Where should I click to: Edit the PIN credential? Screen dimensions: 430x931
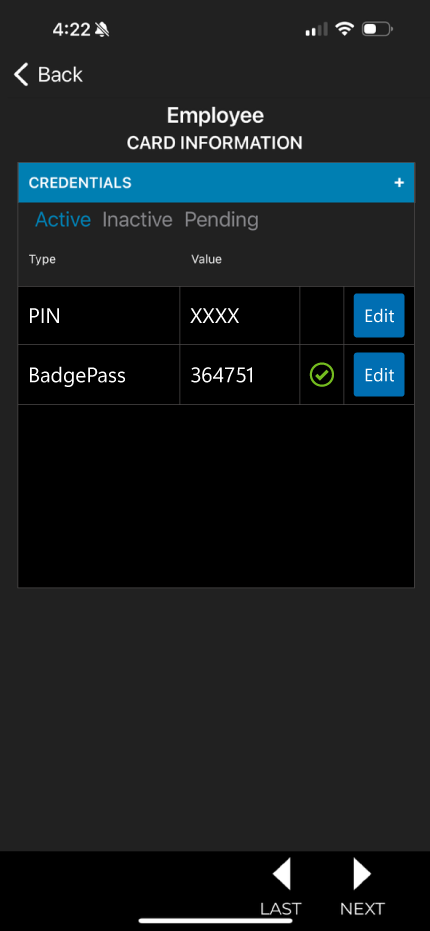coord(379,315)
